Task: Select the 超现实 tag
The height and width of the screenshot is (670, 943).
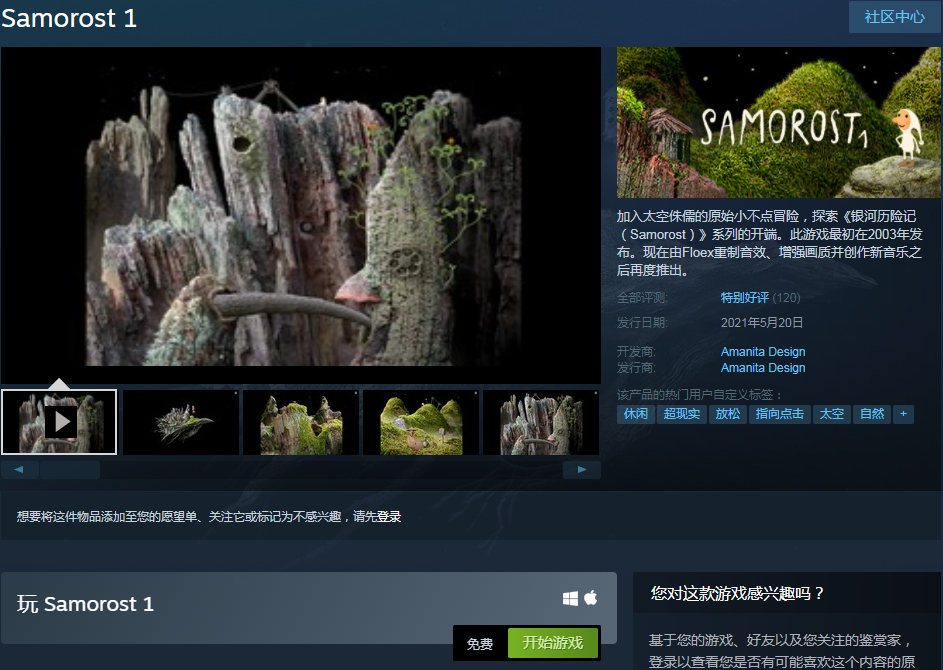Action: click(x=681, y=414)
